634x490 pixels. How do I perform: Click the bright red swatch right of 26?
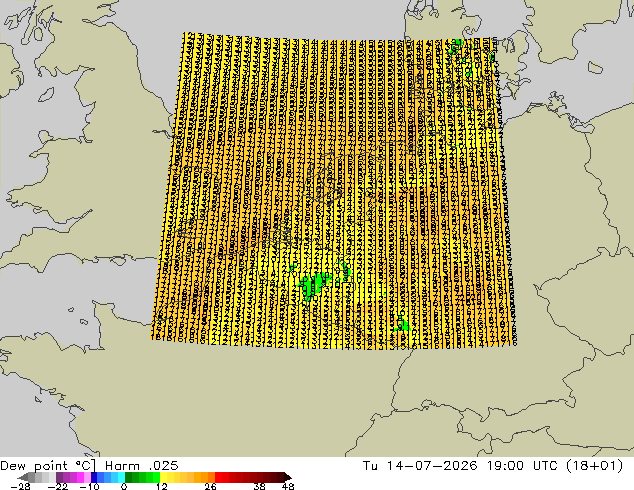point(219,477)
